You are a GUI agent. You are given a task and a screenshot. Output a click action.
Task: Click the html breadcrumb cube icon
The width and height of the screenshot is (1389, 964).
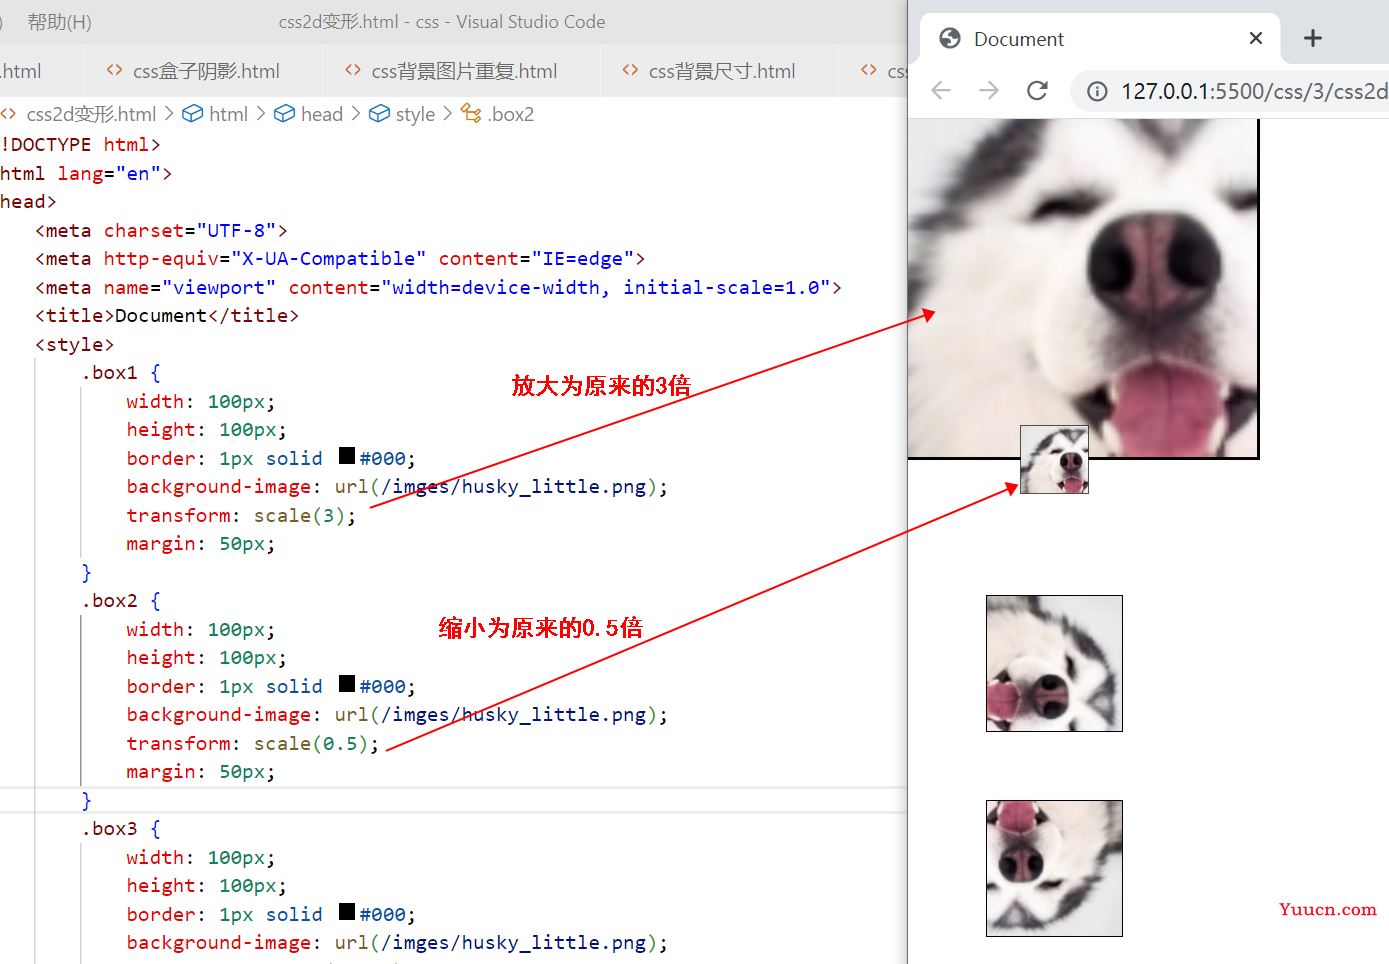[x=193, y=114]
